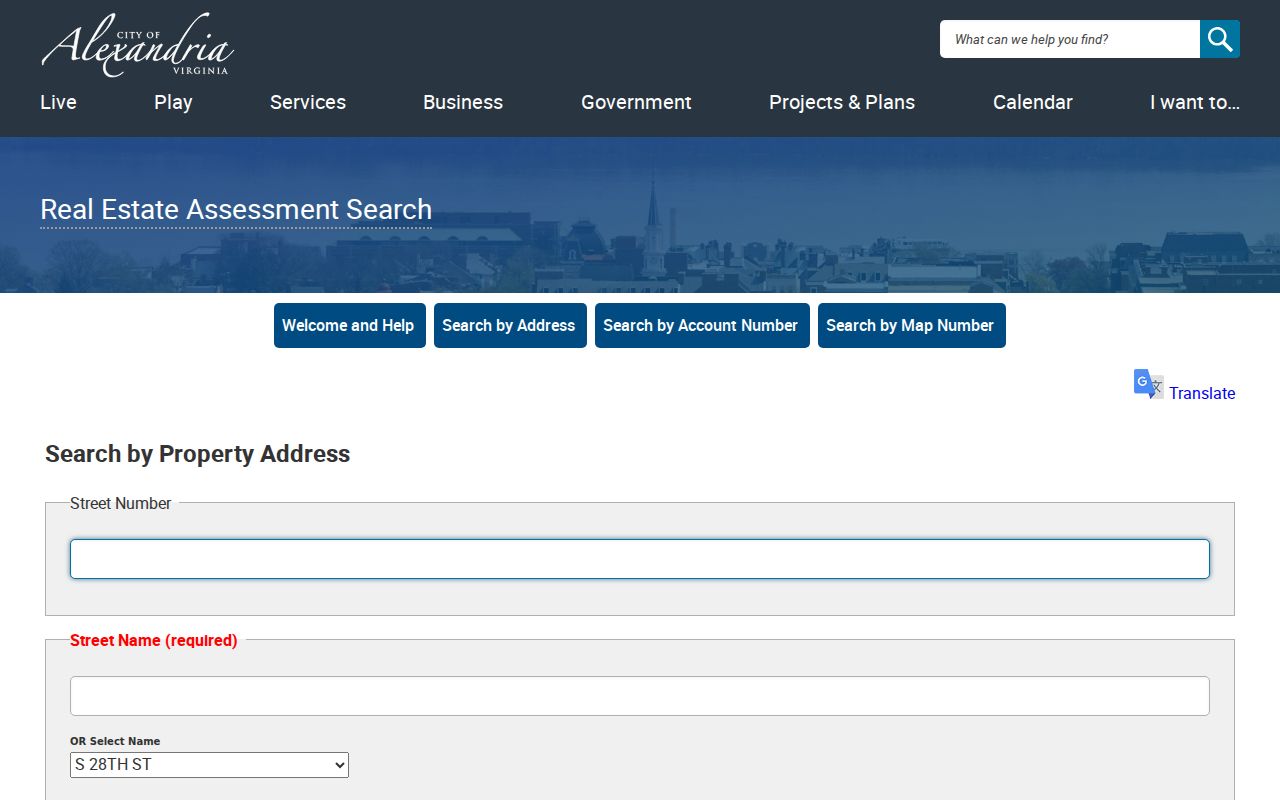
Task: Click the Welcome and Help button
Action: point(348,326)
